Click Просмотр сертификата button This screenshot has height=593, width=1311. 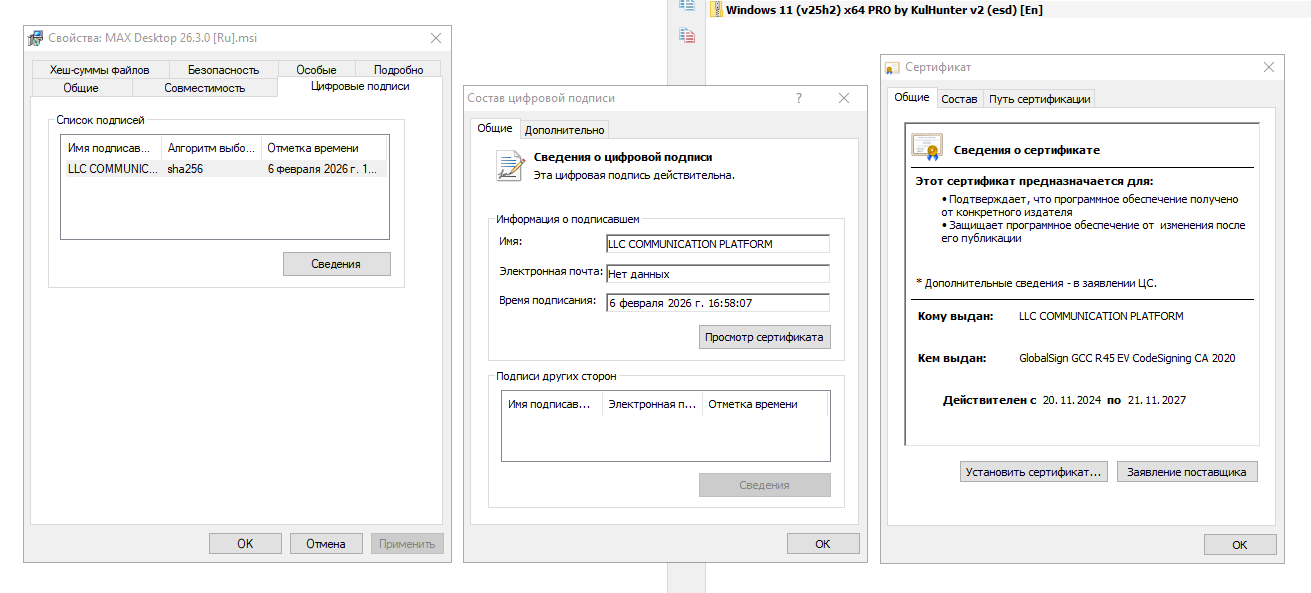coord(764,337)
